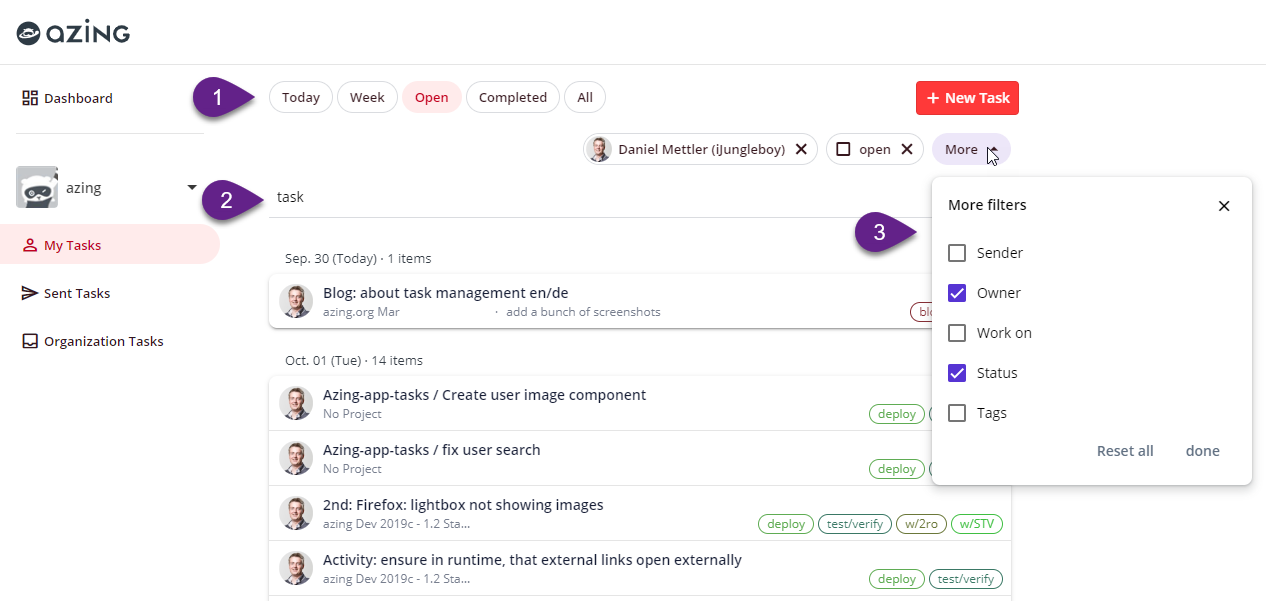Disable the Owner filter checkbox

click(x=956, y=292)
